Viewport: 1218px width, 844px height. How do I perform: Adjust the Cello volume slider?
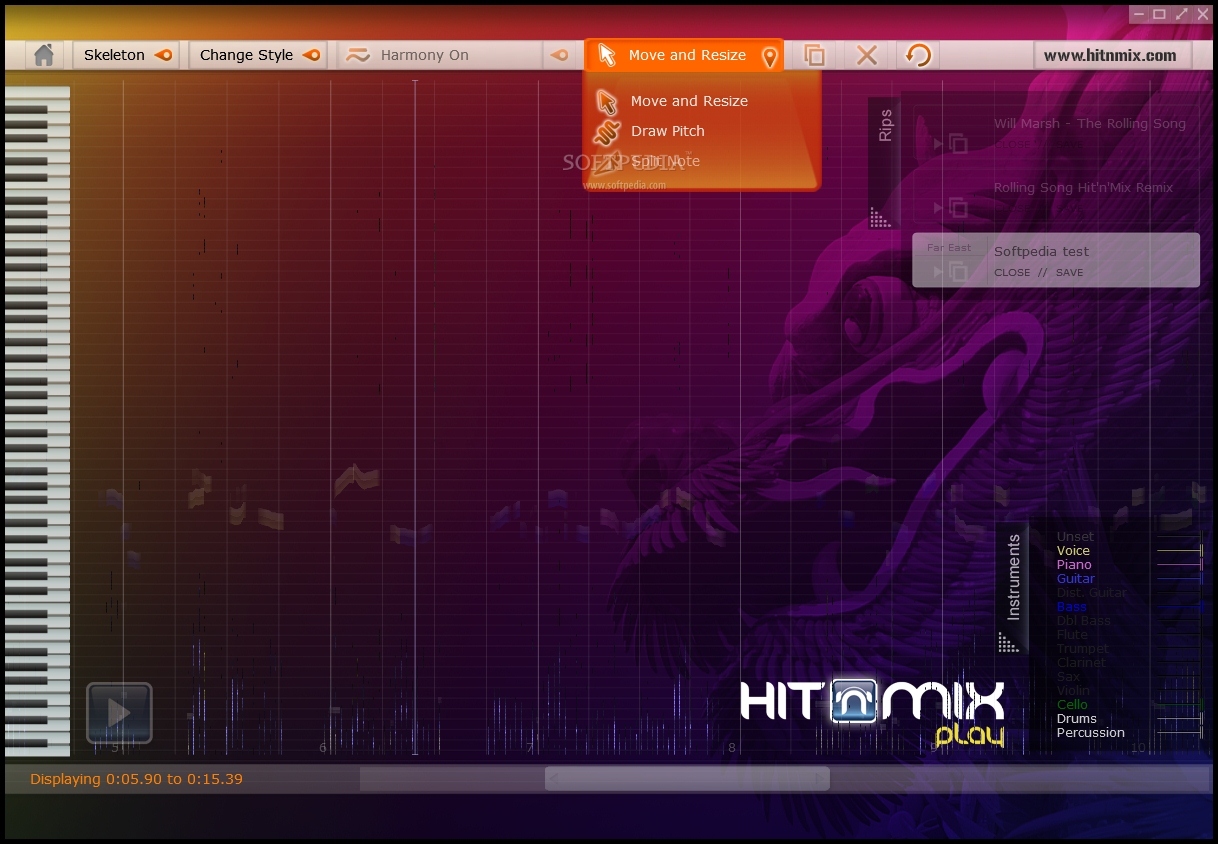[1180, 705]
